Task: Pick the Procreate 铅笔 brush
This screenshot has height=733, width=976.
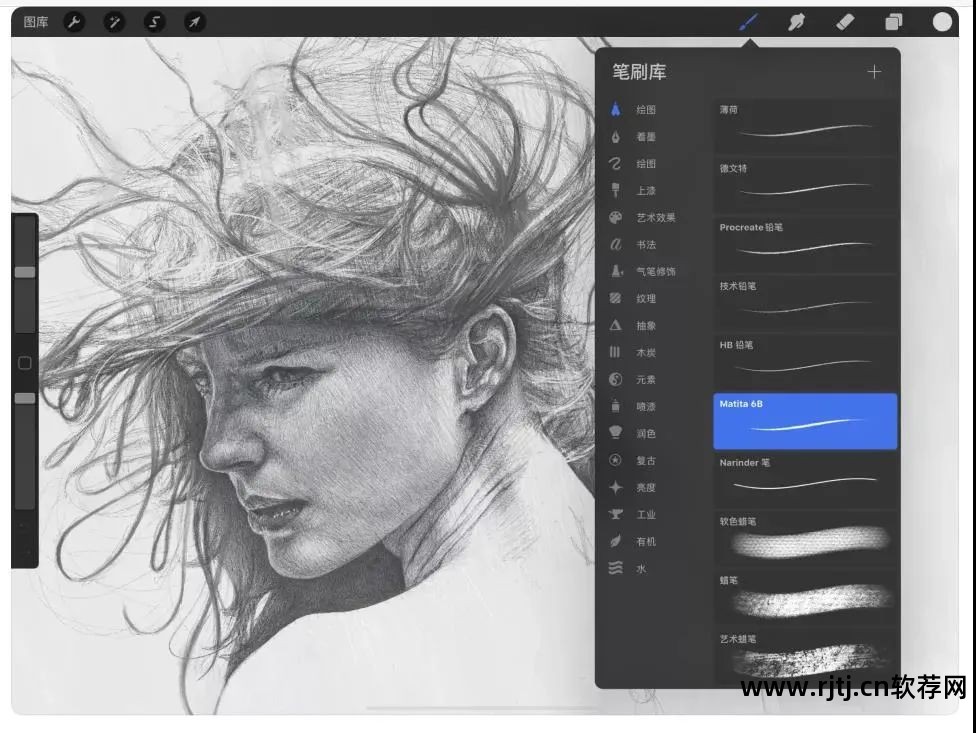Action: pos(805,242)
